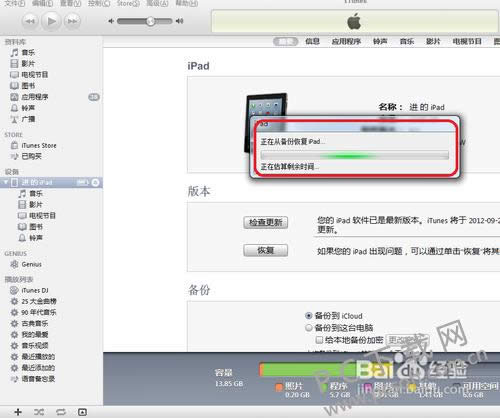Open the 最近播放的 smart playlist
Screen dimensions: 500x418
coord(38,357)
